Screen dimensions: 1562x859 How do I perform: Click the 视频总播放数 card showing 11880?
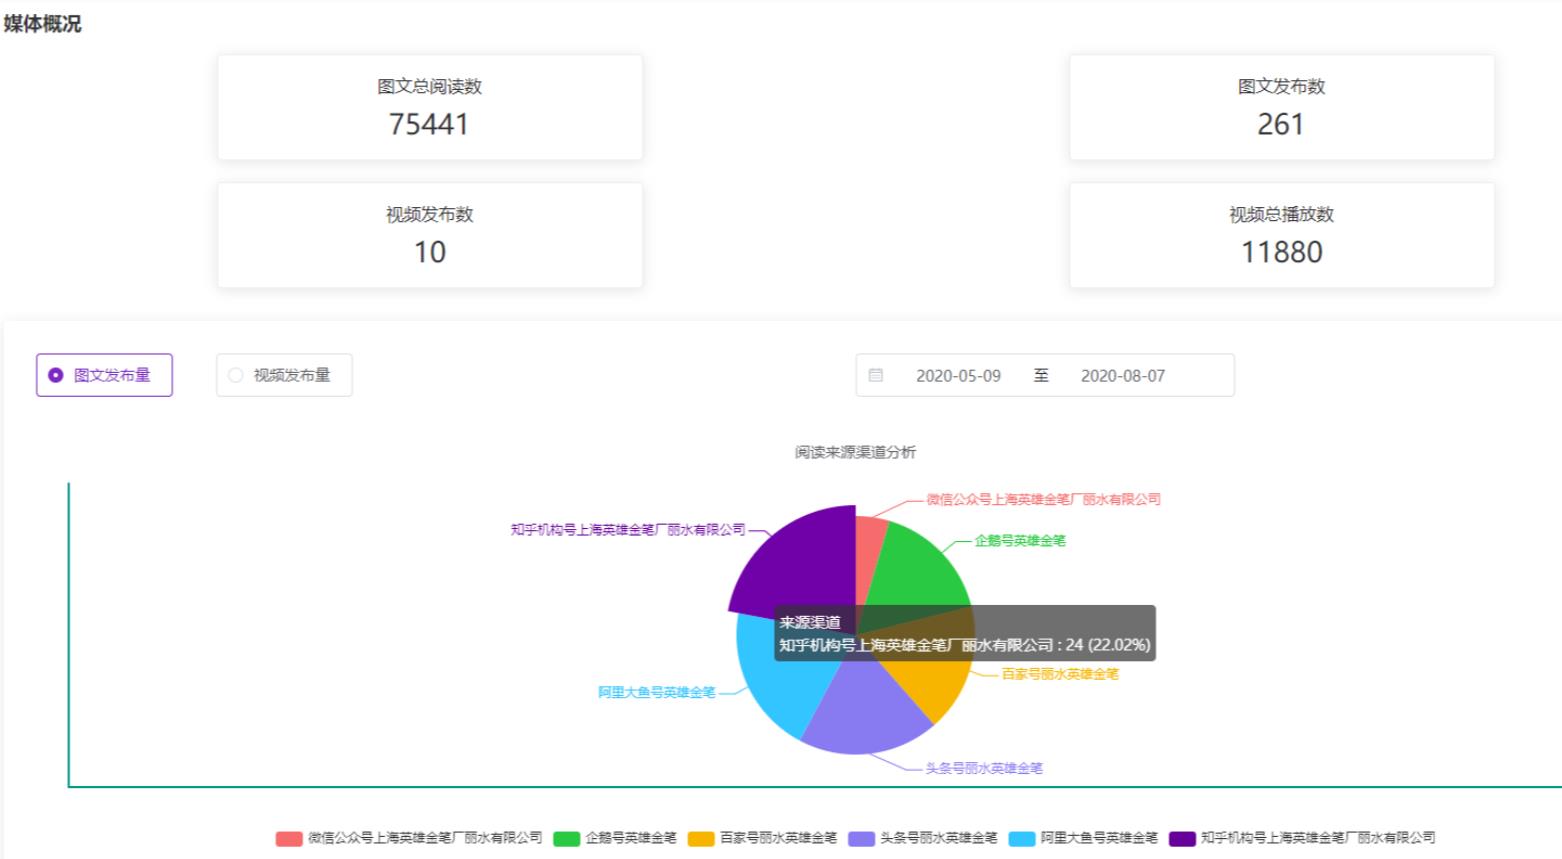(x=1282, y=235)
